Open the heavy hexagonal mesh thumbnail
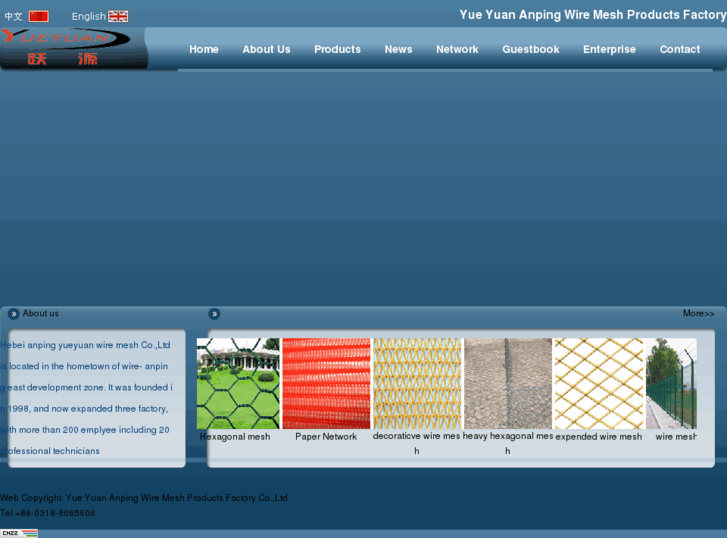Screen dimensions: 727x545 tap(508, 384)
